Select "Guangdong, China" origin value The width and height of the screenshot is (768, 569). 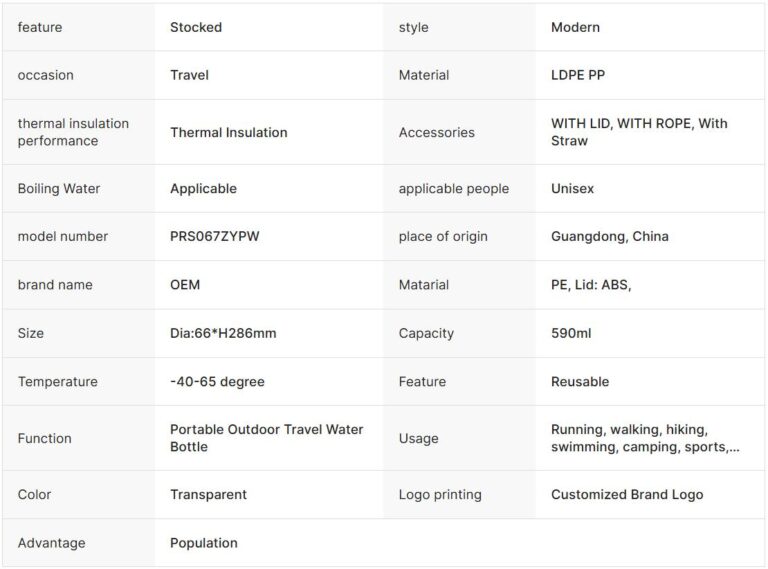610,236
